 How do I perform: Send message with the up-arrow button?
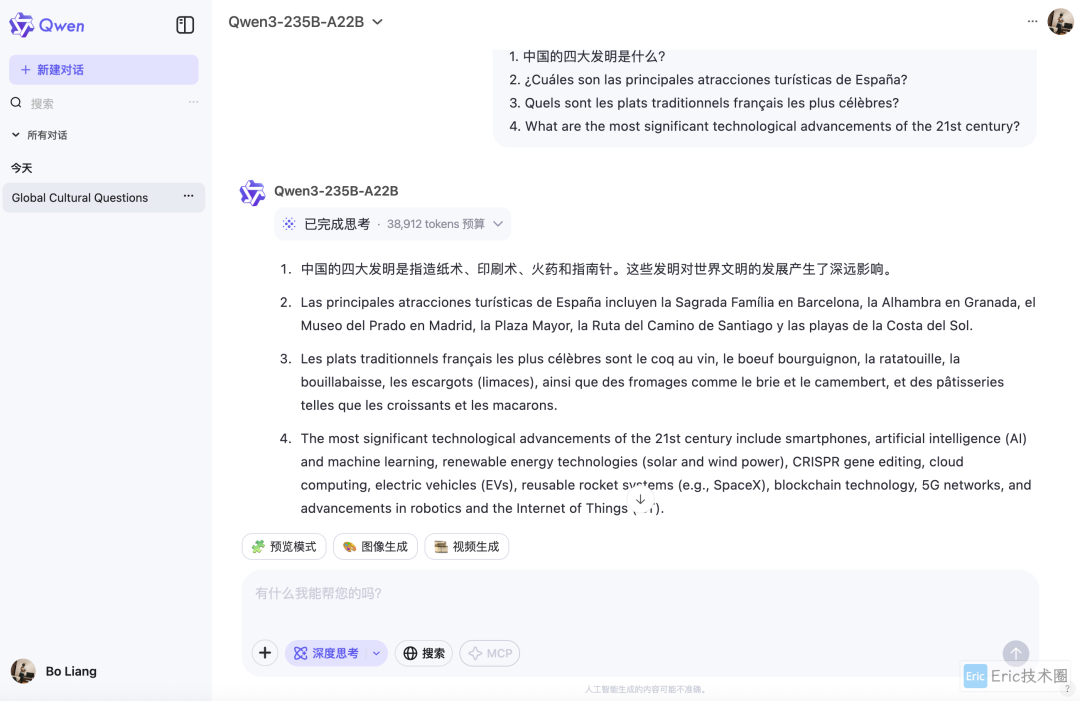(1015, 653)
